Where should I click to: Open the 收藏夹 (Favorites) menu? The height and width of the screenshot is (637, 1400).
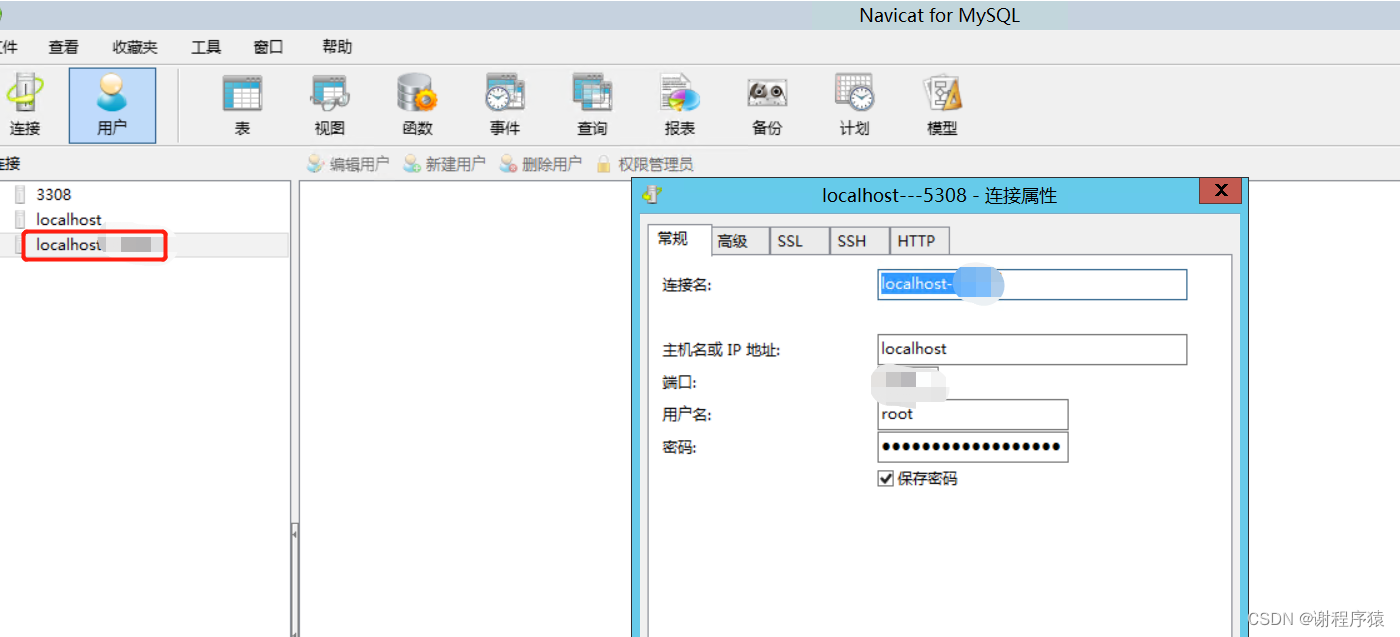(134, 46)
